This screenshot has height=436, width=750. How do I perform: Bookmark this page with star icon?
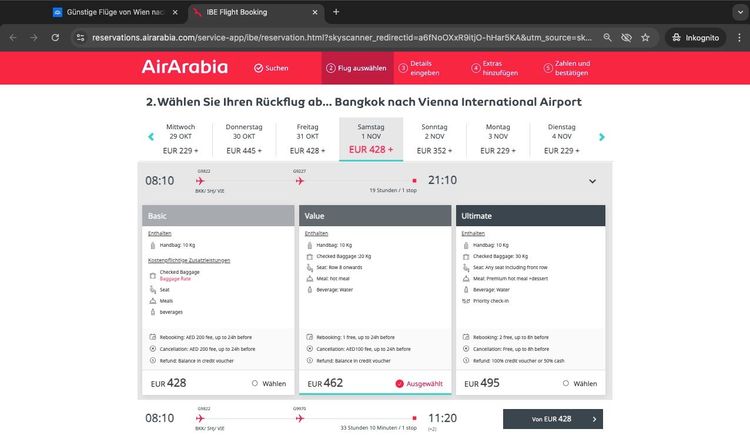point(646,37)
